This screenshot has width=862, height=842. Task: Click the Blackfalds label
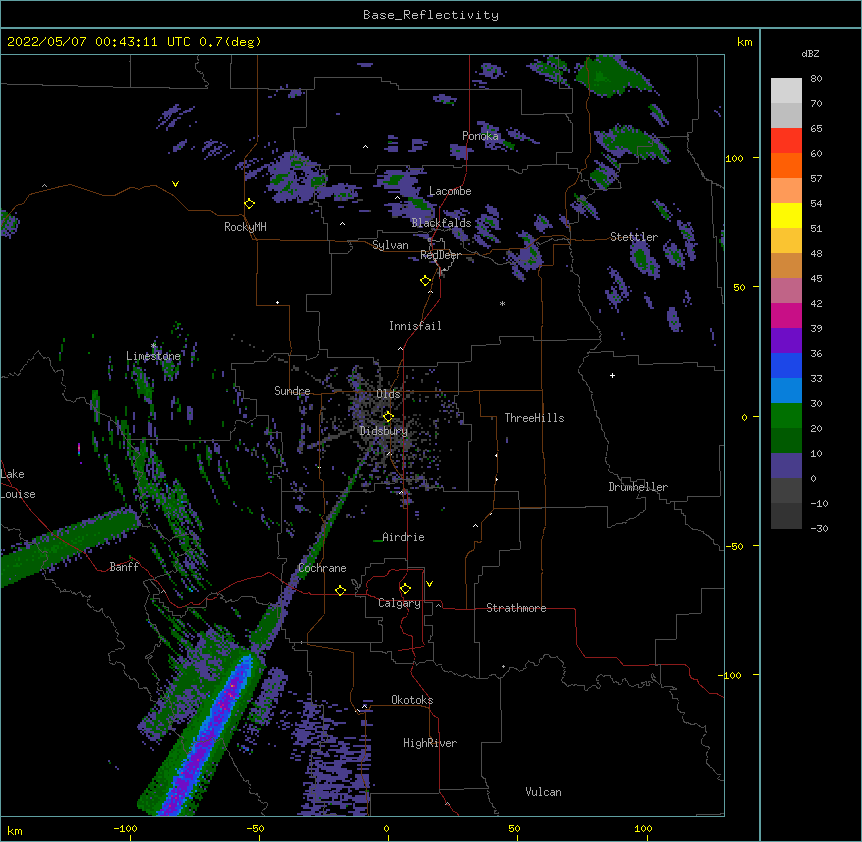(441, 223)
